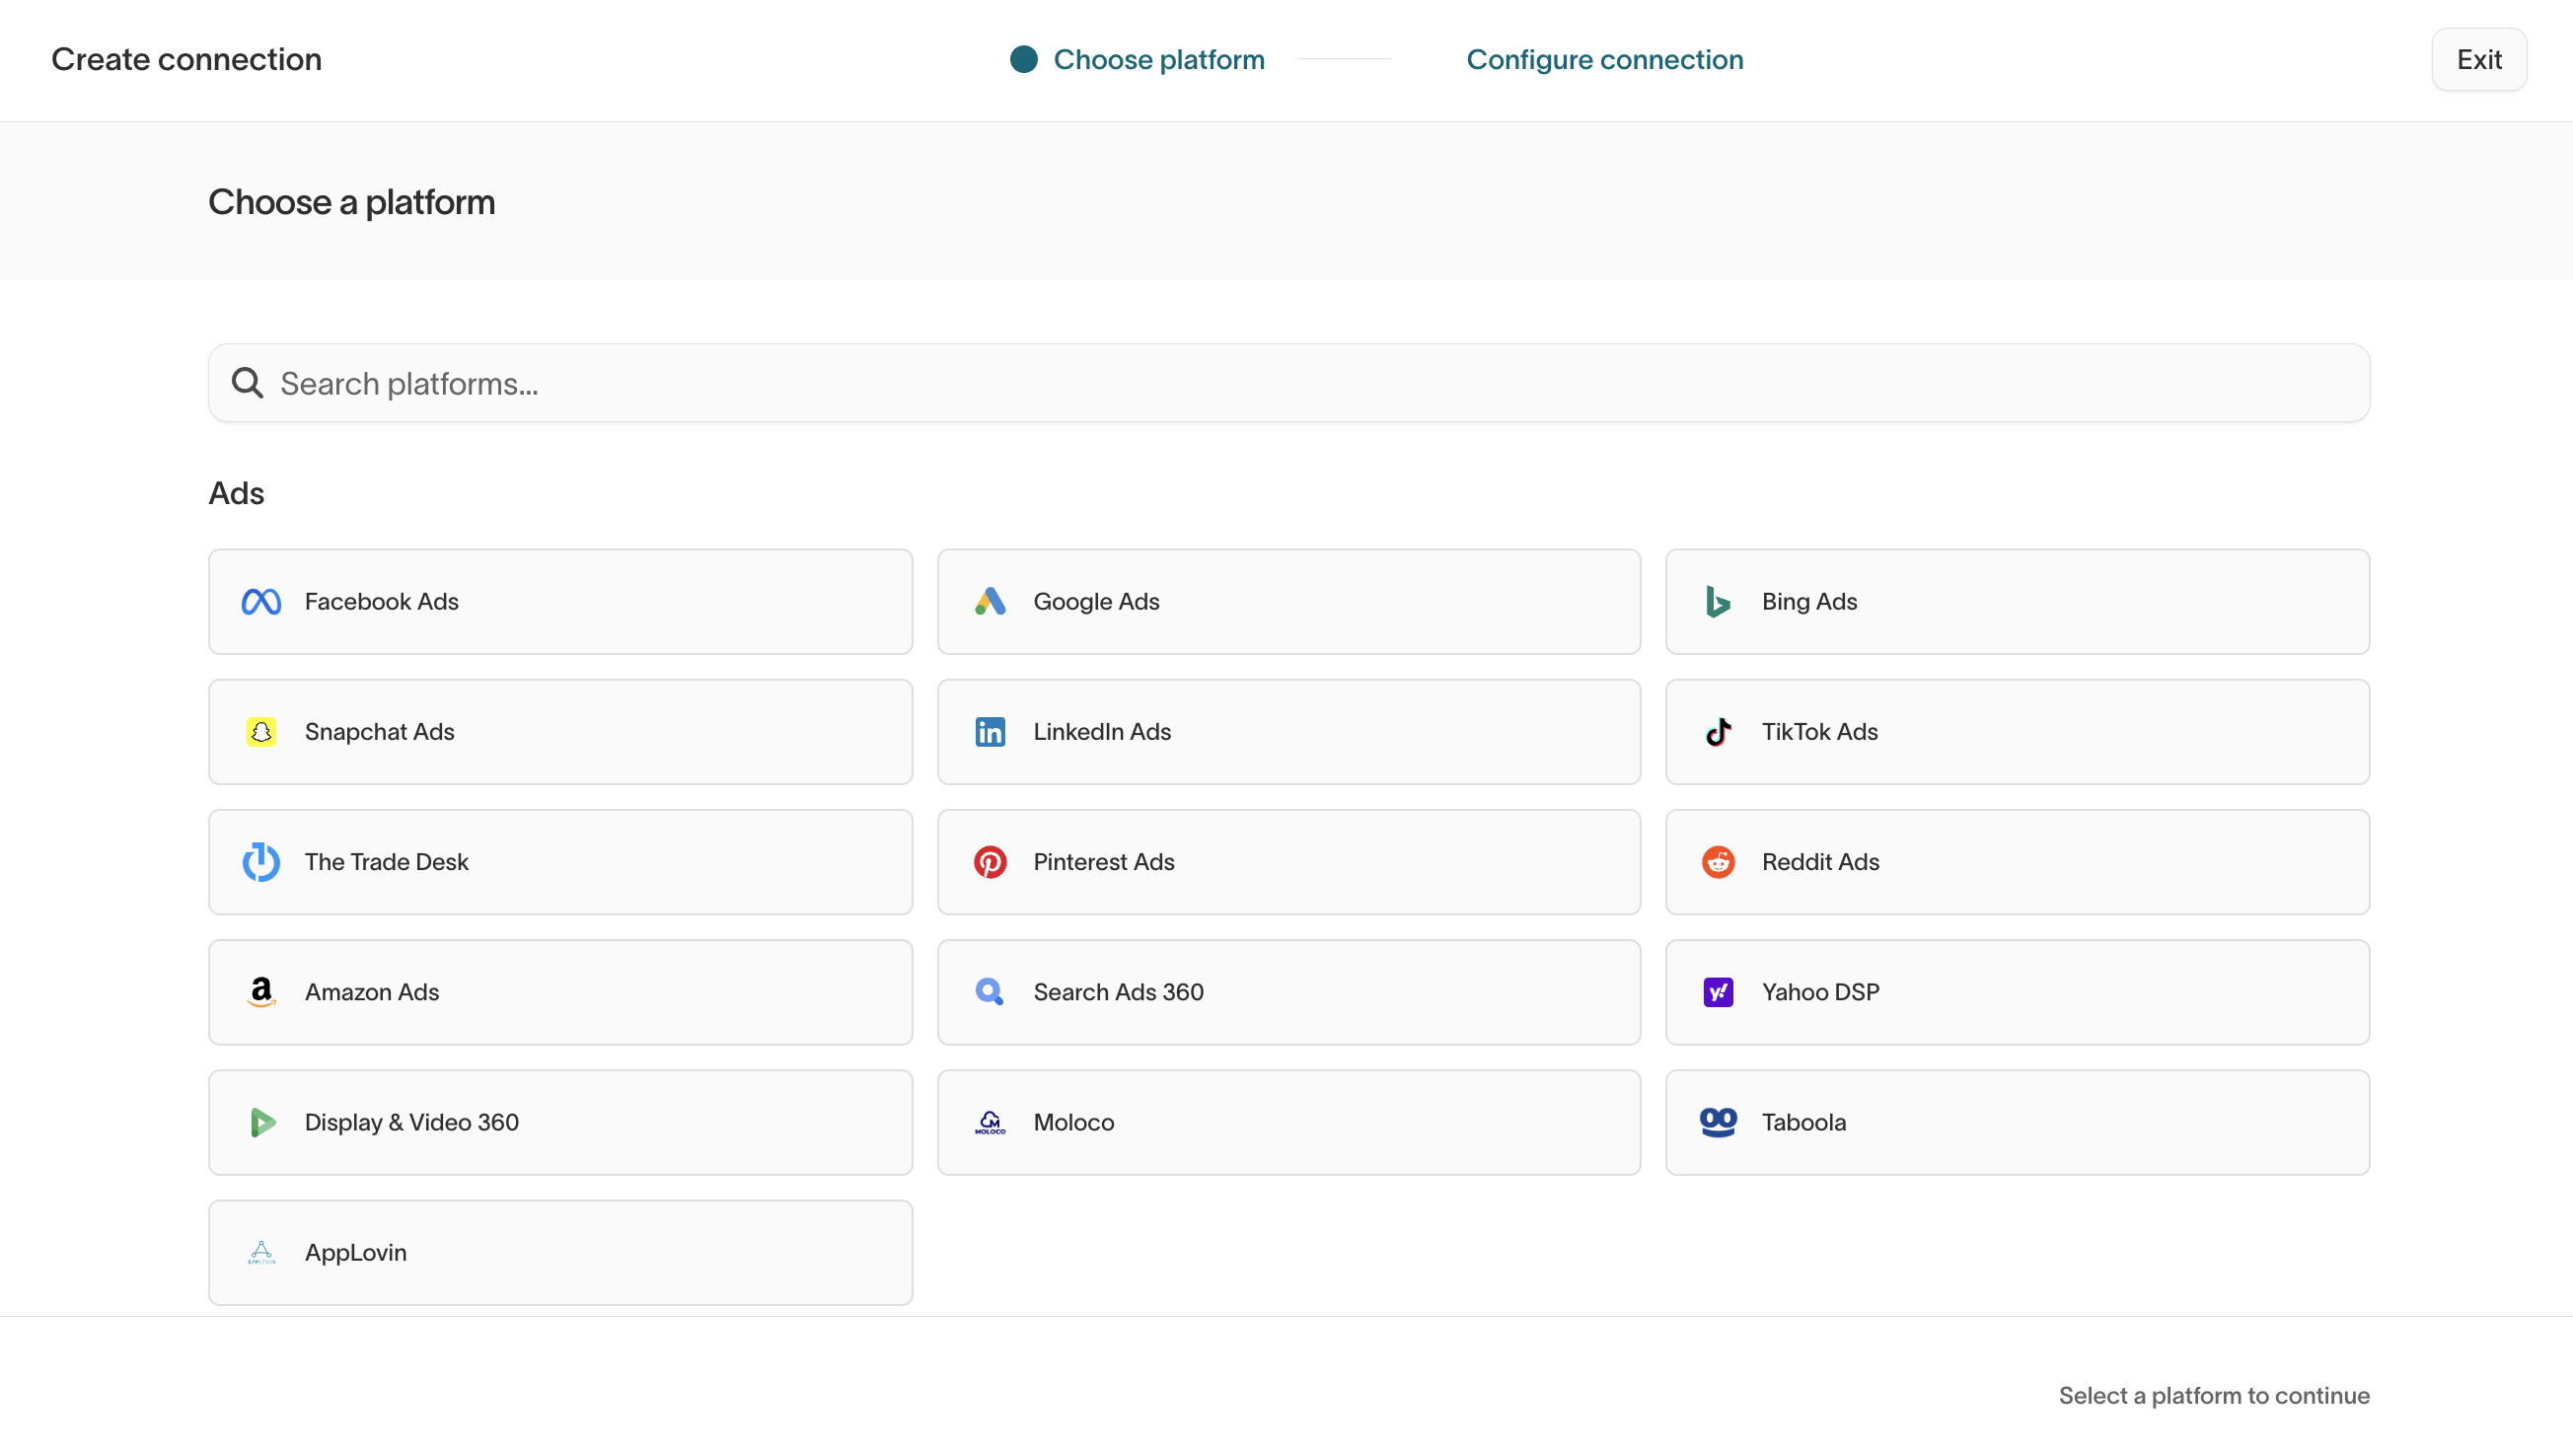Exit the create connection wizard
This screenshot has width=2573, height=1456.
click(2478, 59)
